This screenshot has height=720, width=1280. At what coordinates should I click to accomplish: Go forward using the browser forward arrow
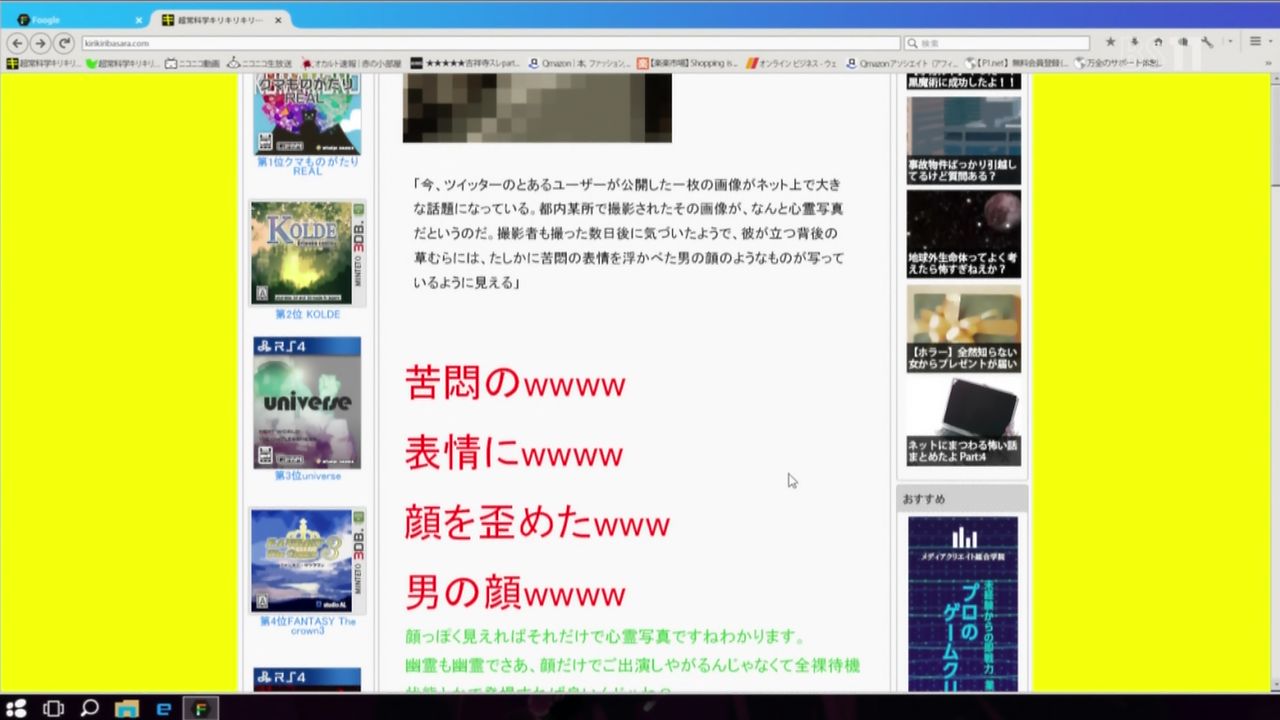click(40, 43)
